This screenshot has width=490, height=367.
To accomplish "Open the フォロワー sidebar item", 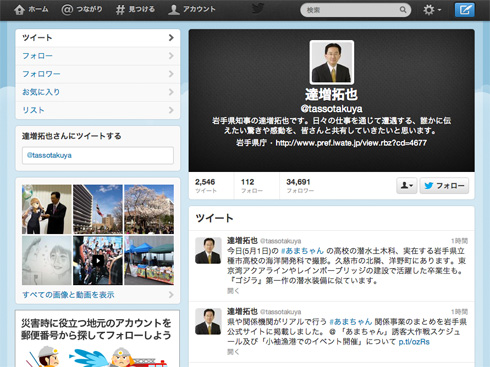I will point(98,74).
